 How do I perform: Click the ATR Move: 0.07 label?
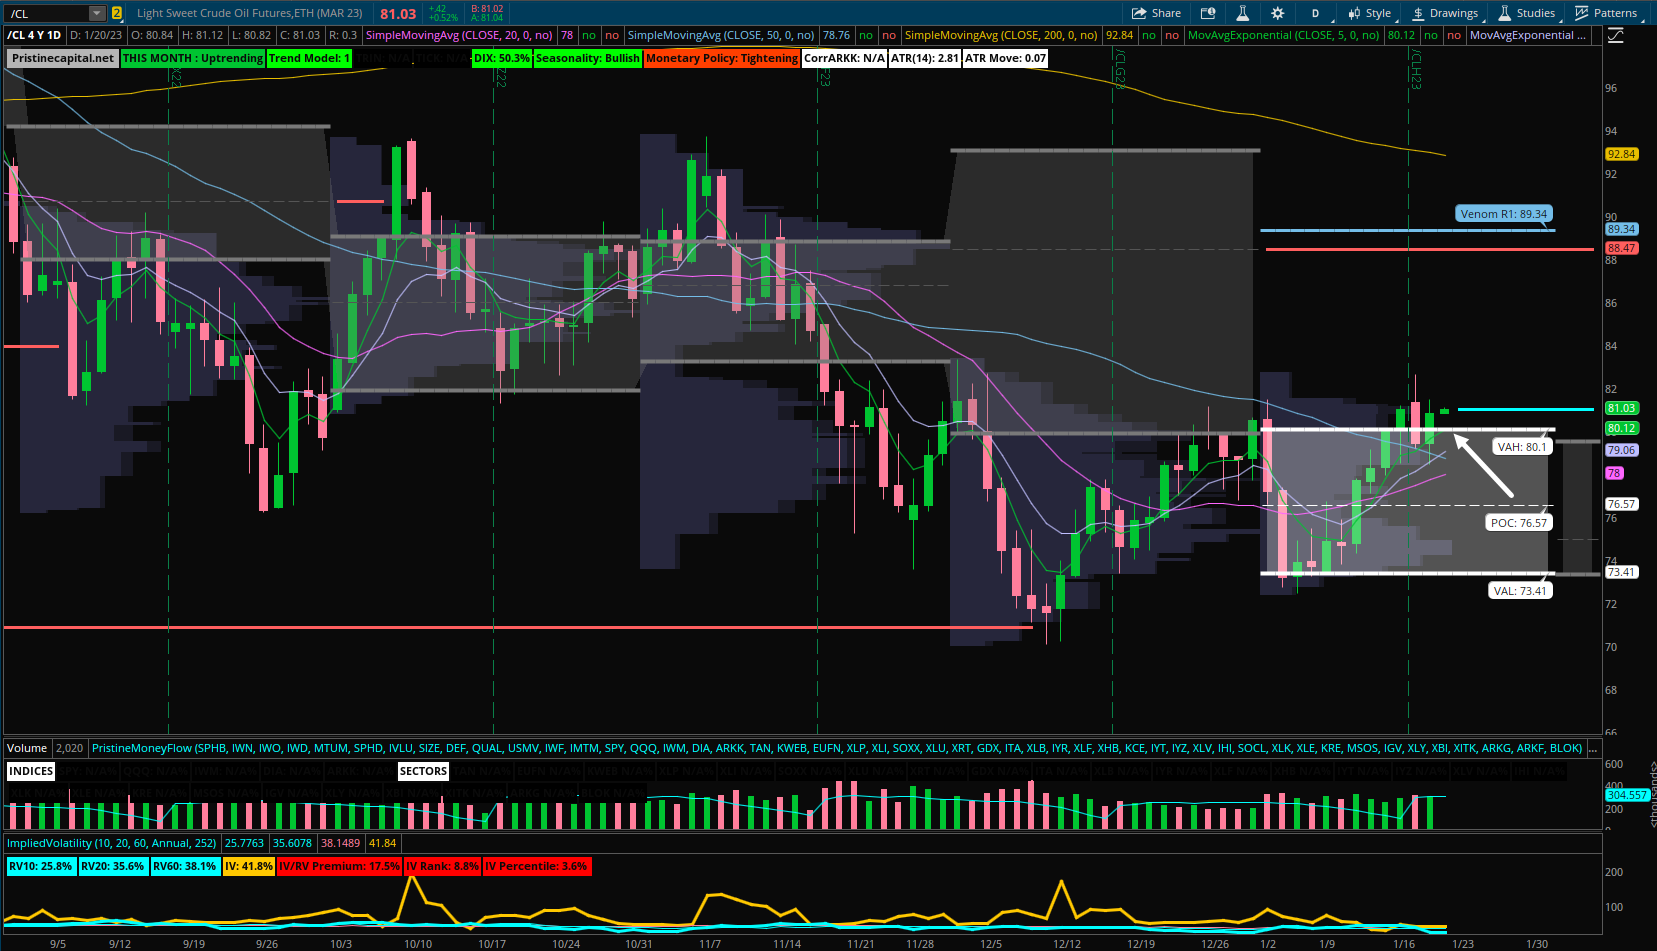[1006, 58]
